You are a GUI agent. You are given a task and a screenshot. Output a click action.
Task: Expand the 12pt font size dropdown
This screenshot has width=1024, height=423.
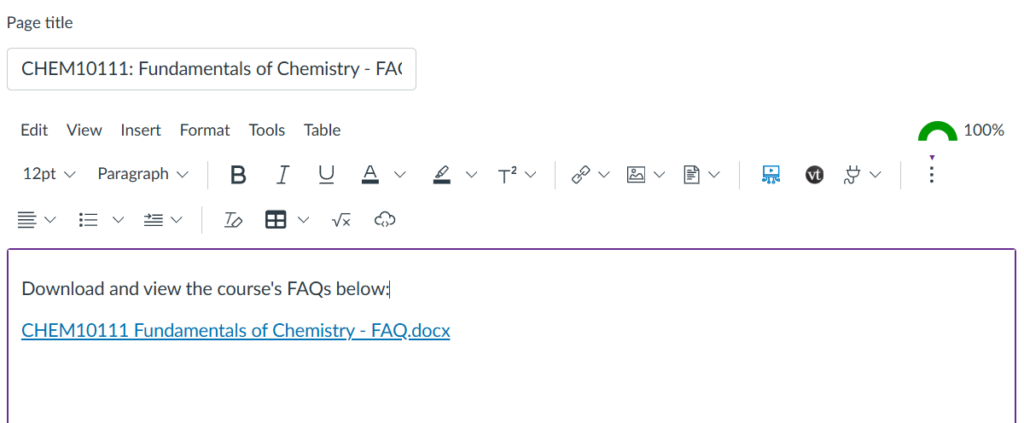(49, 174)
